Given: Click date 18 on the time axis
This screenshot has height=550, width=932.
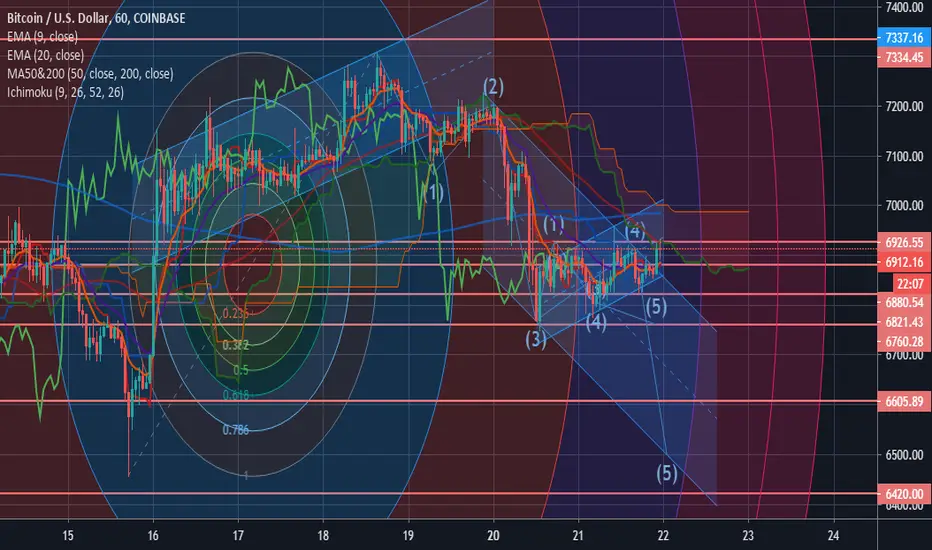Looking at the screenshot, I should tap(323, 535).
